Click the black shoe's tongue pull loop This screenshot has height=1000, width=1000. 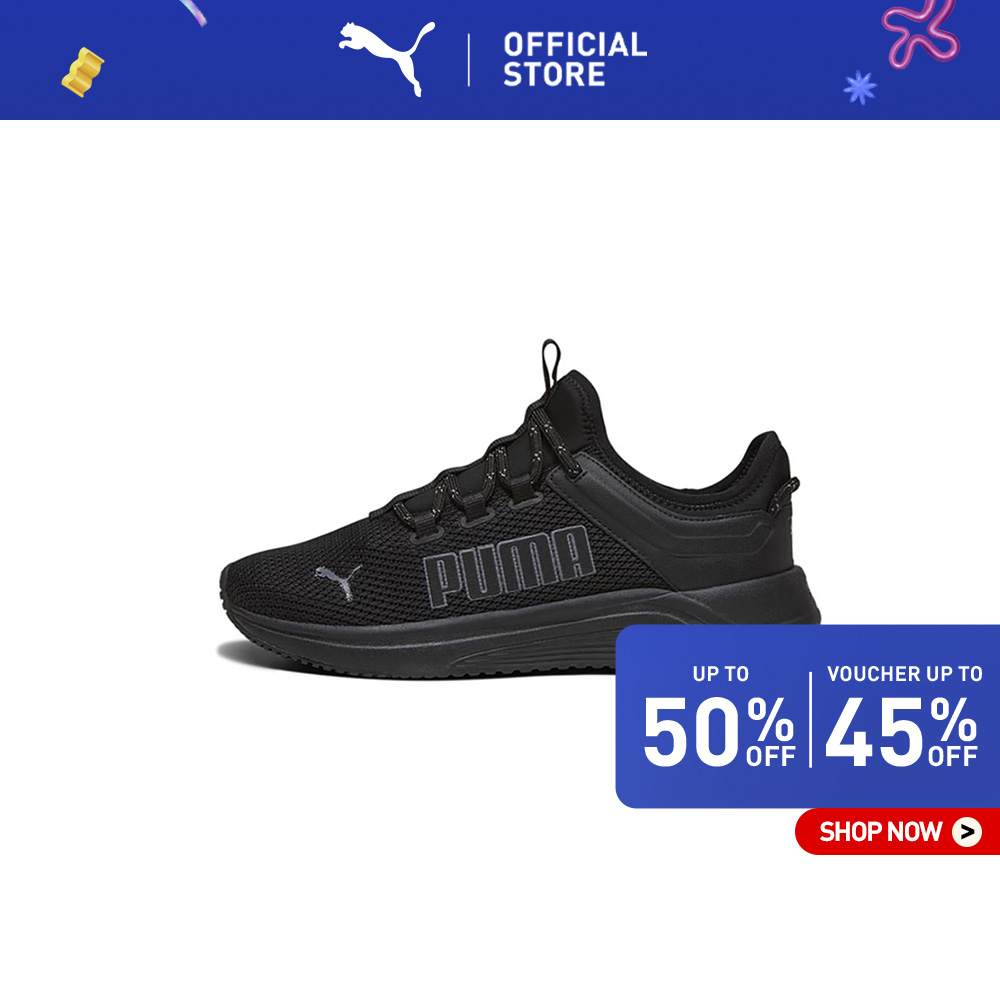[550, 364]
